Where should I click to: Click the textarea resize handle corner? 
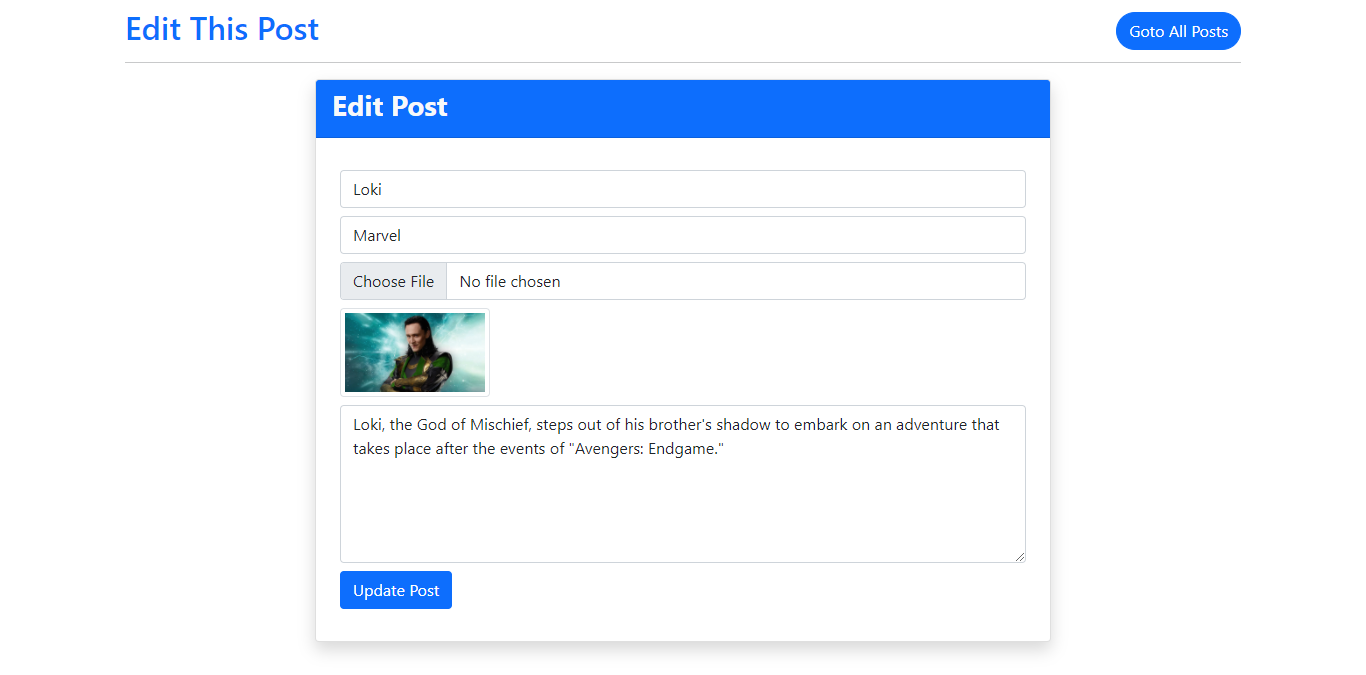(x=1021, y=557)
